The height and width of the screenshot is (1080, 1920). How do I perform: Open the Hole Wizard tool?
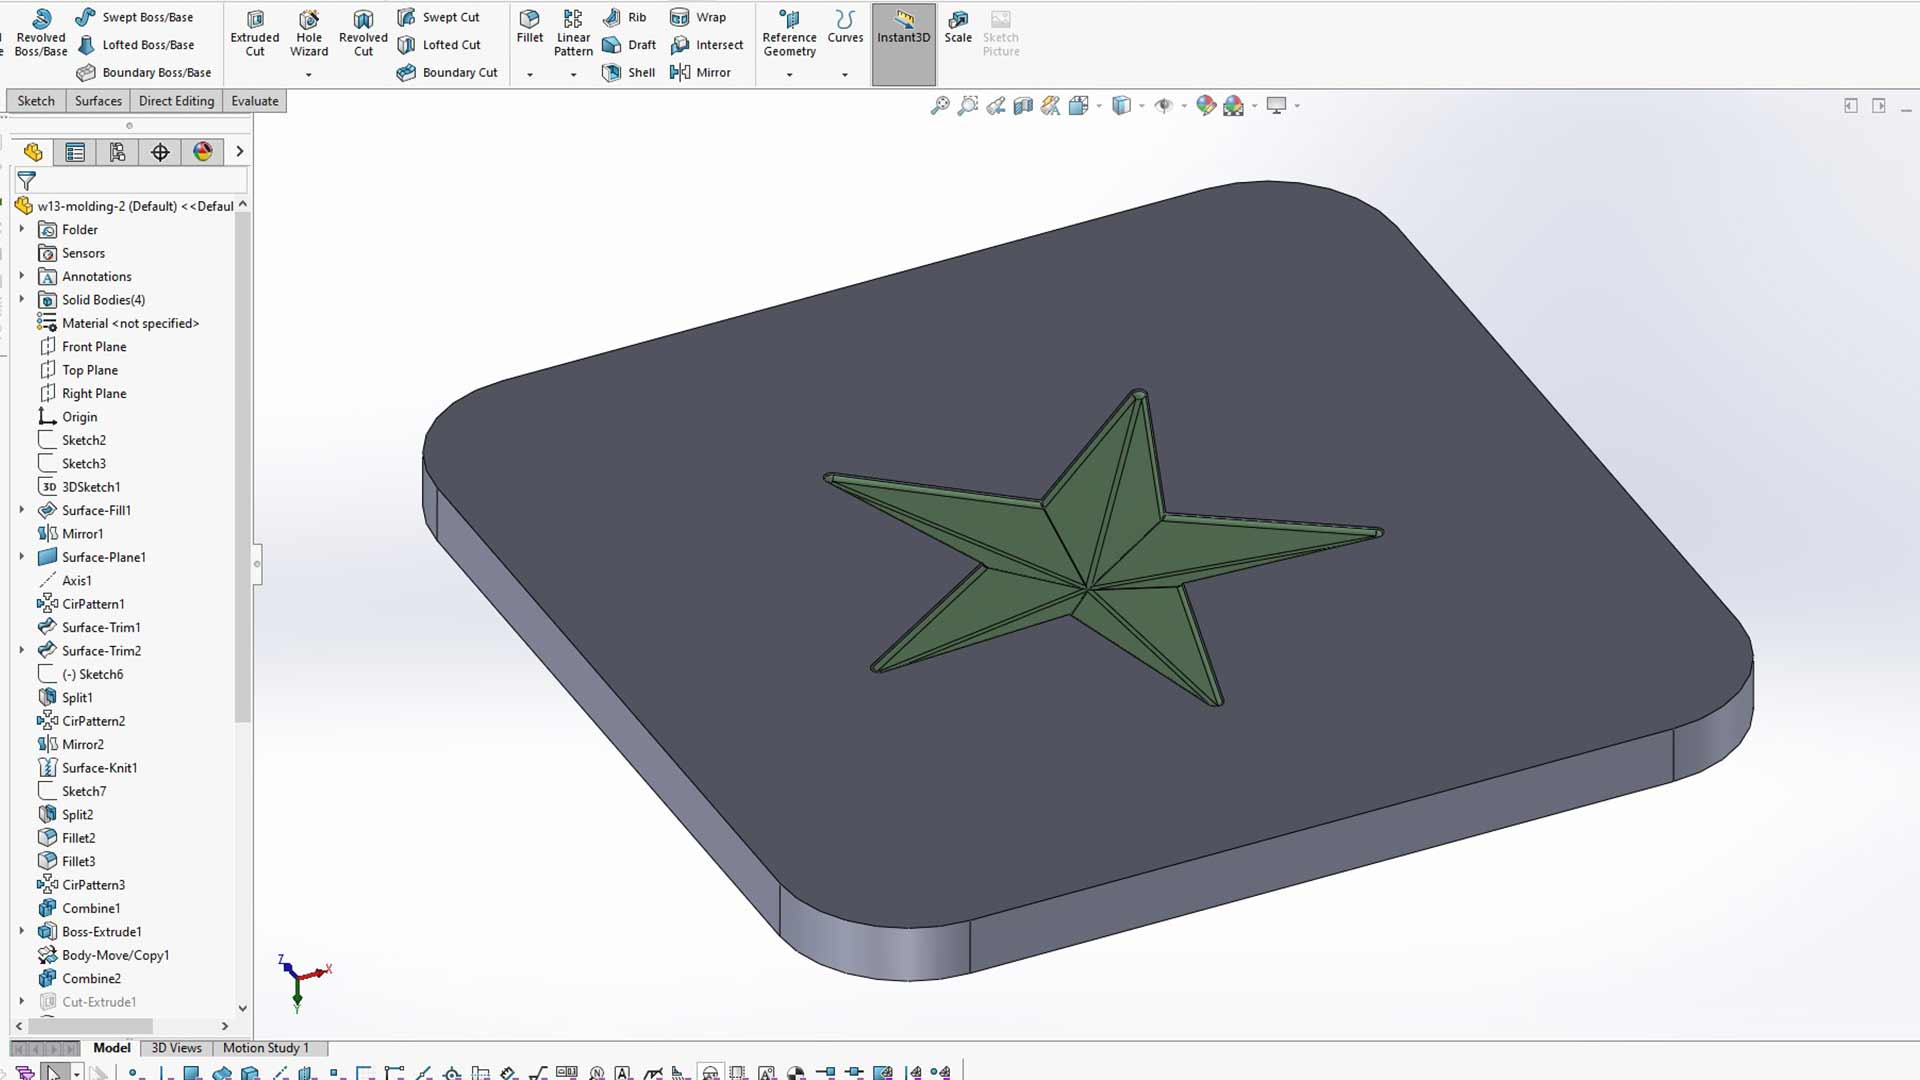point(309,33)
